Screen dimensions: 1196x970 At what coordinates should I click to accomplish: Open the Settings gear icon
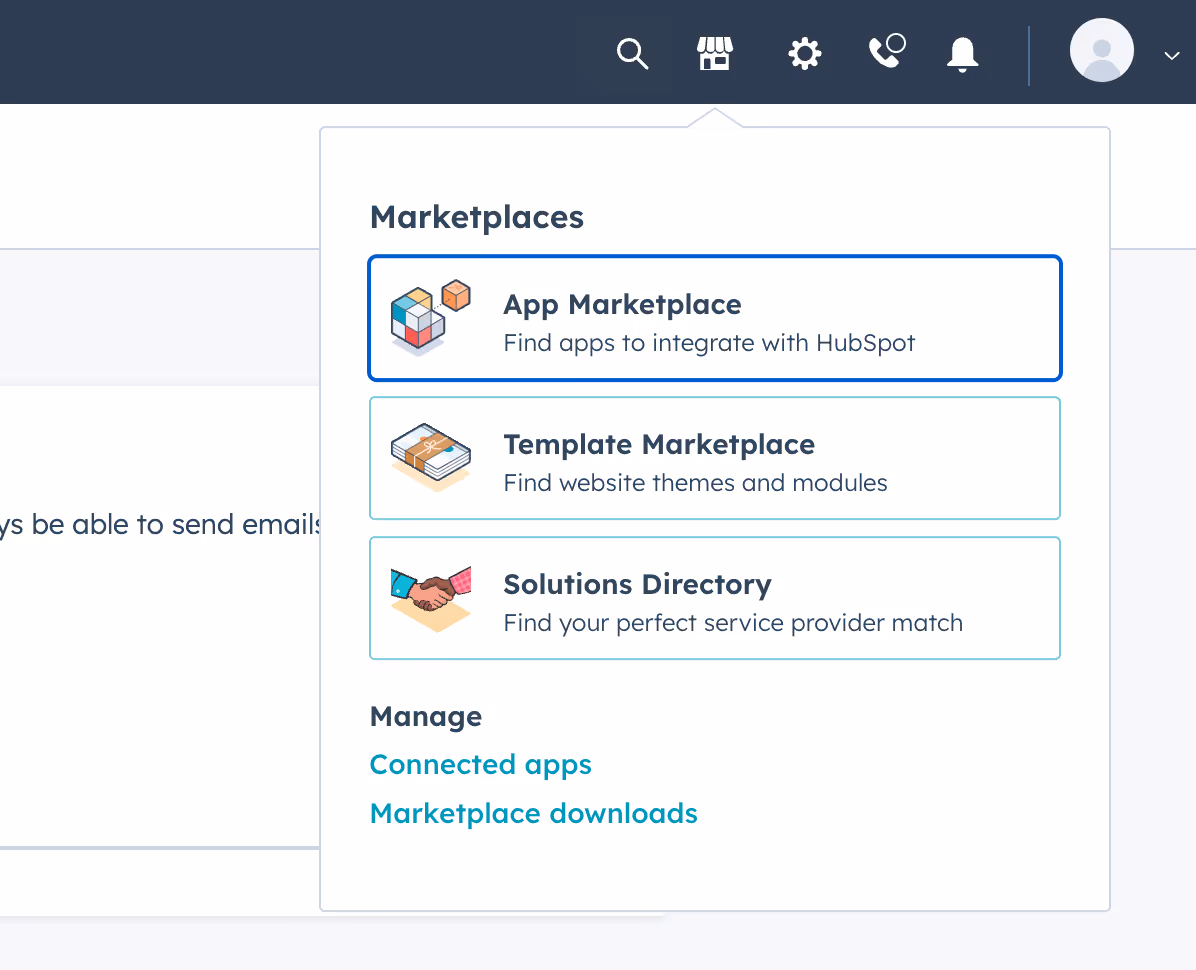pyautogui.click(x=804, y=54)
